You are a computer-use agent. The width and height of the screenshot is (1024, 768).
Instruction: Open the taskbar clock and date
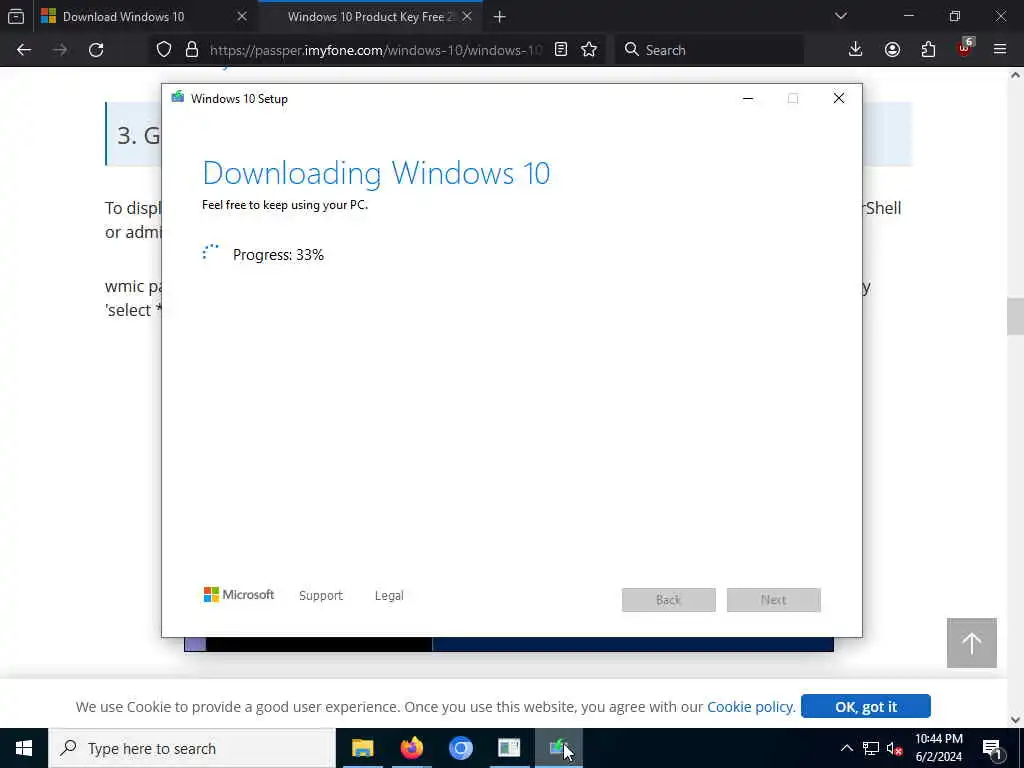(x=938, y=748)
